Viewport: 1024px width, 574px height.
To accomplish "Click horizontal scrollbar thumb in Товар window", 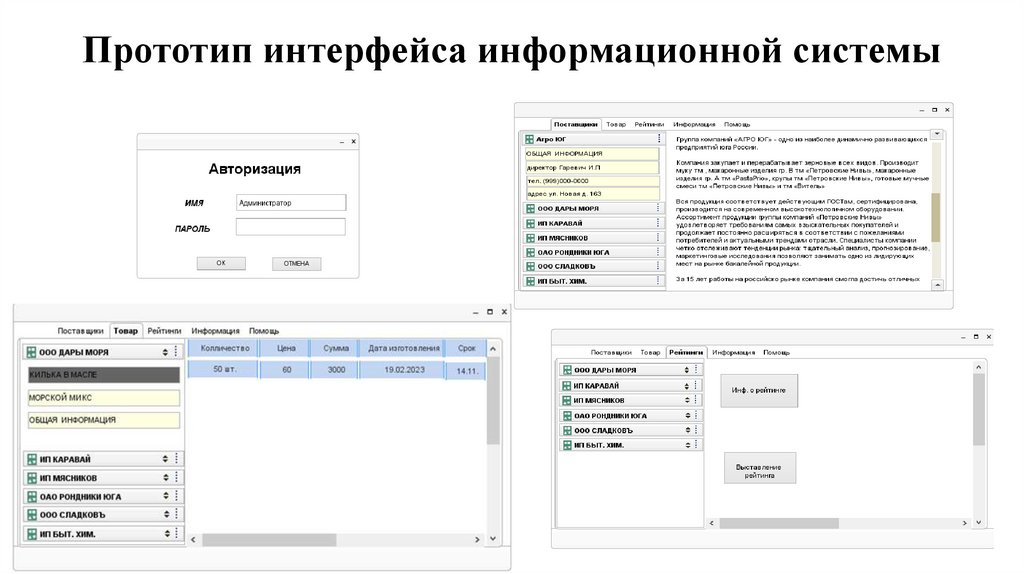I will coord(269,540).
